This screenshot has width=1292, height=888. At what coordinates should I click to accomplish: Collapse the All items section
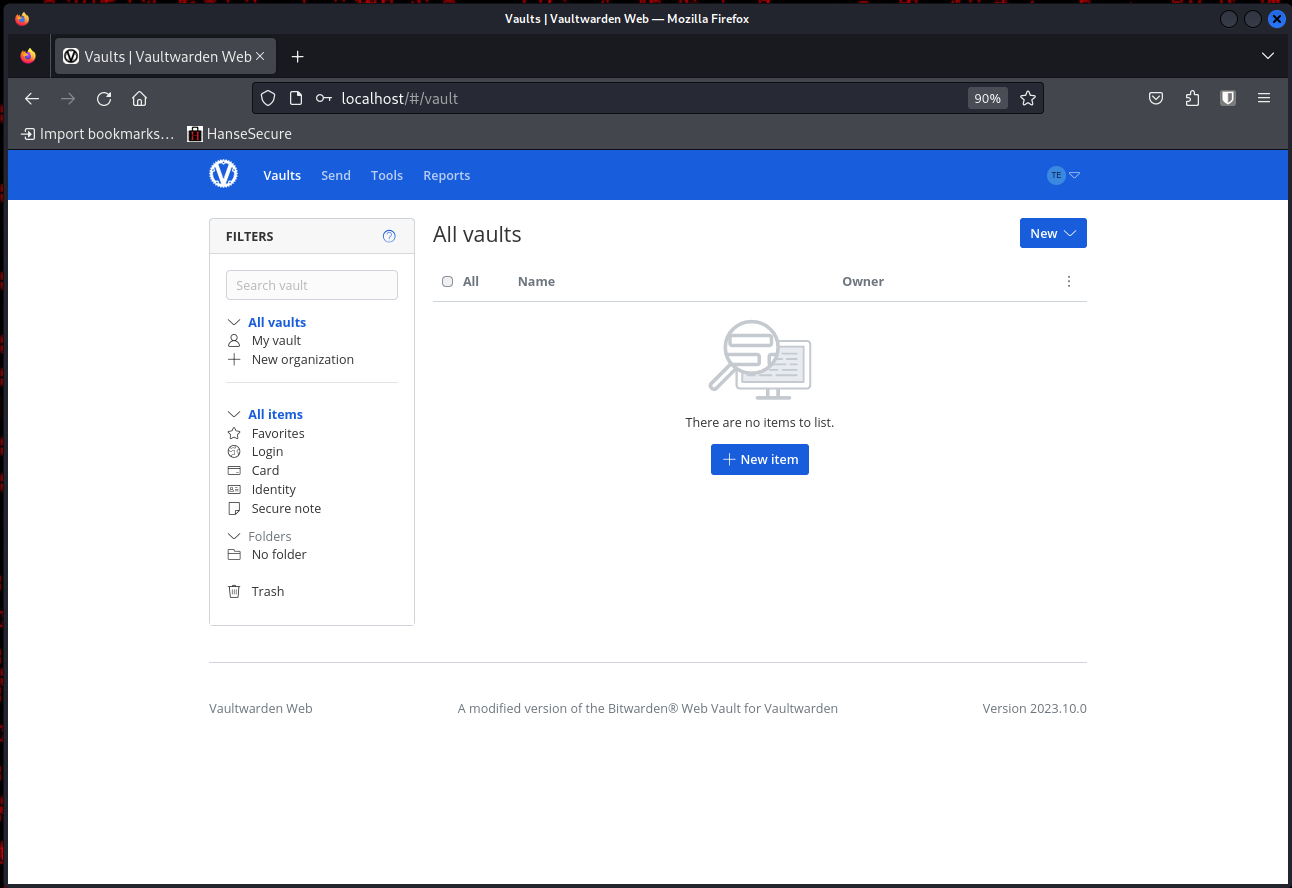pos(234,414)
